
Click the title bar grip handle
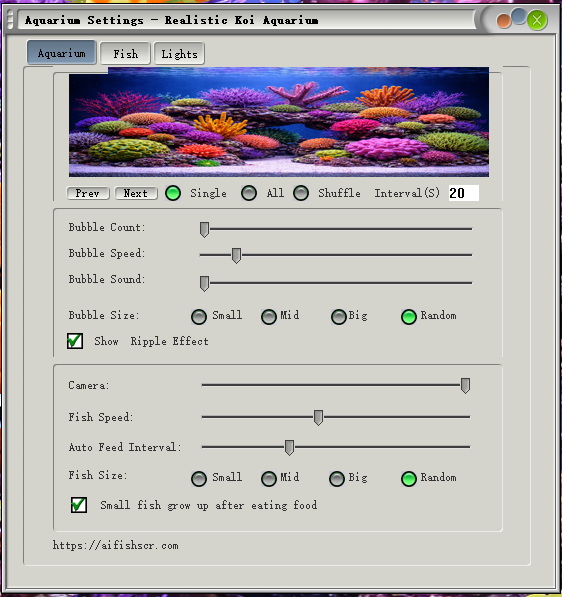[10, 20]
